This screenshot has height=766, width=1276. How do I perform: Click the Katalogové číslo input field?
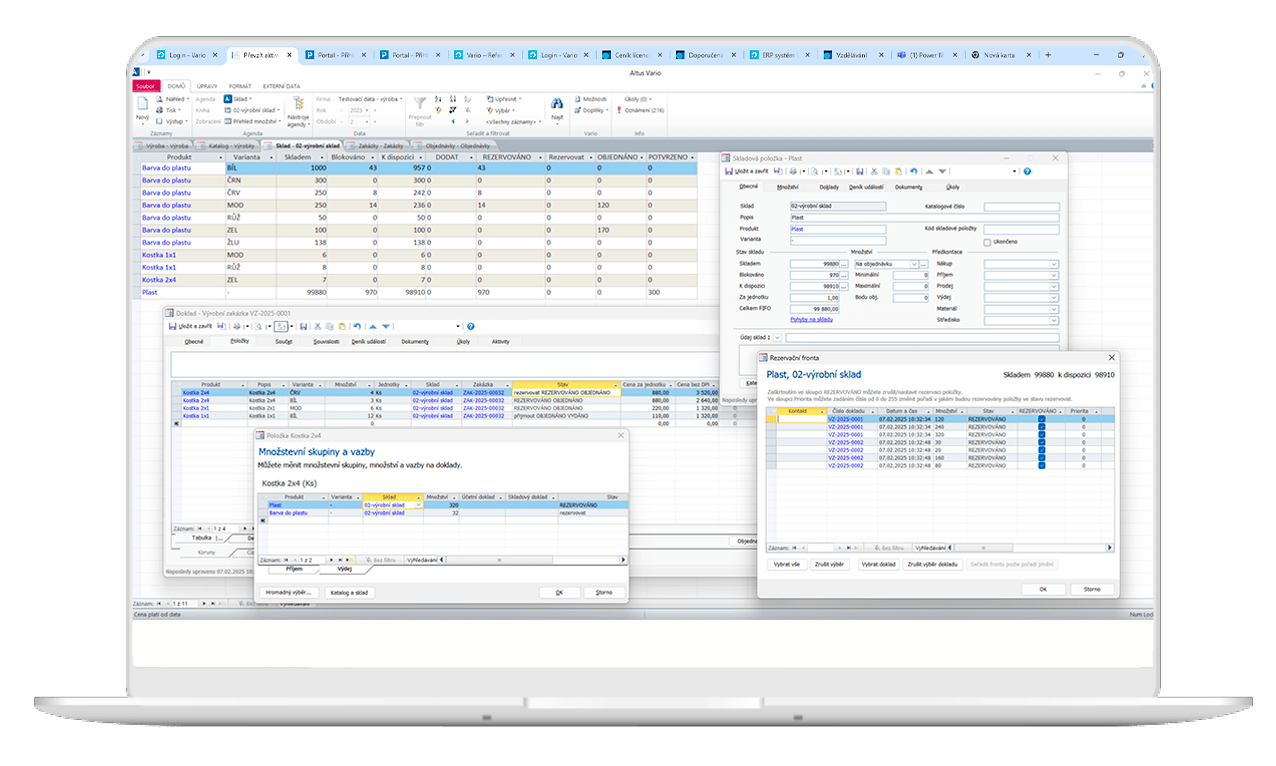[1021, 206]
